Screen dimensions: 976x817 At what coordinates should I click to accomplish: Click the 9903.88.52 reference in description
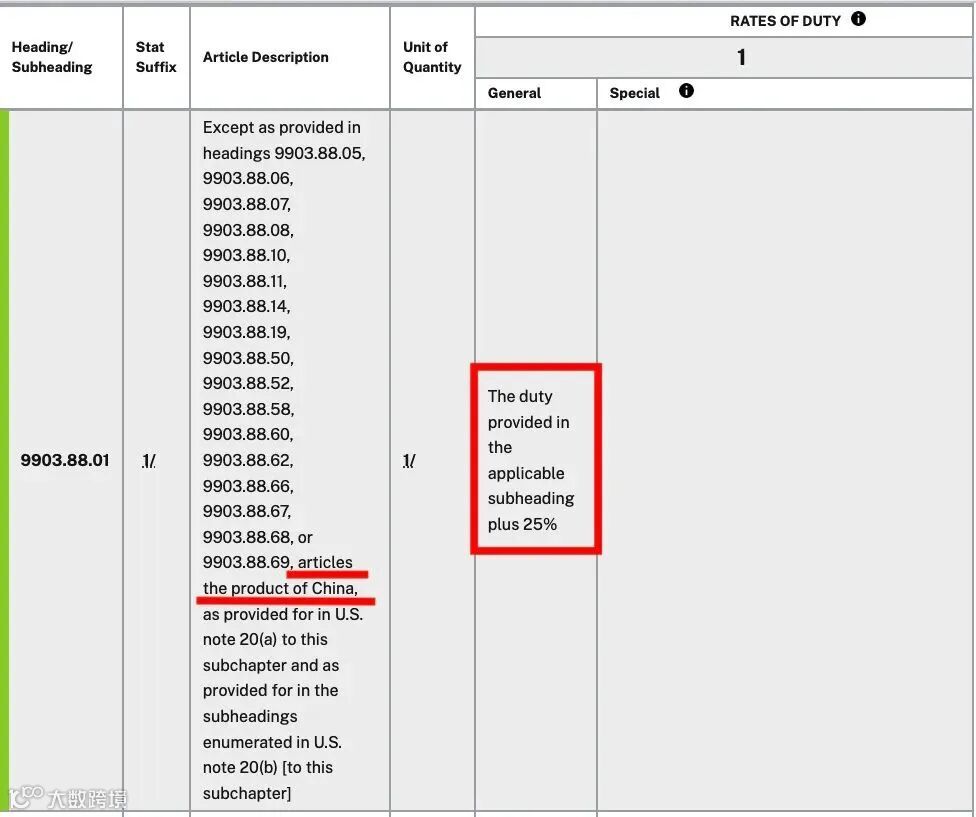[248, 383]
